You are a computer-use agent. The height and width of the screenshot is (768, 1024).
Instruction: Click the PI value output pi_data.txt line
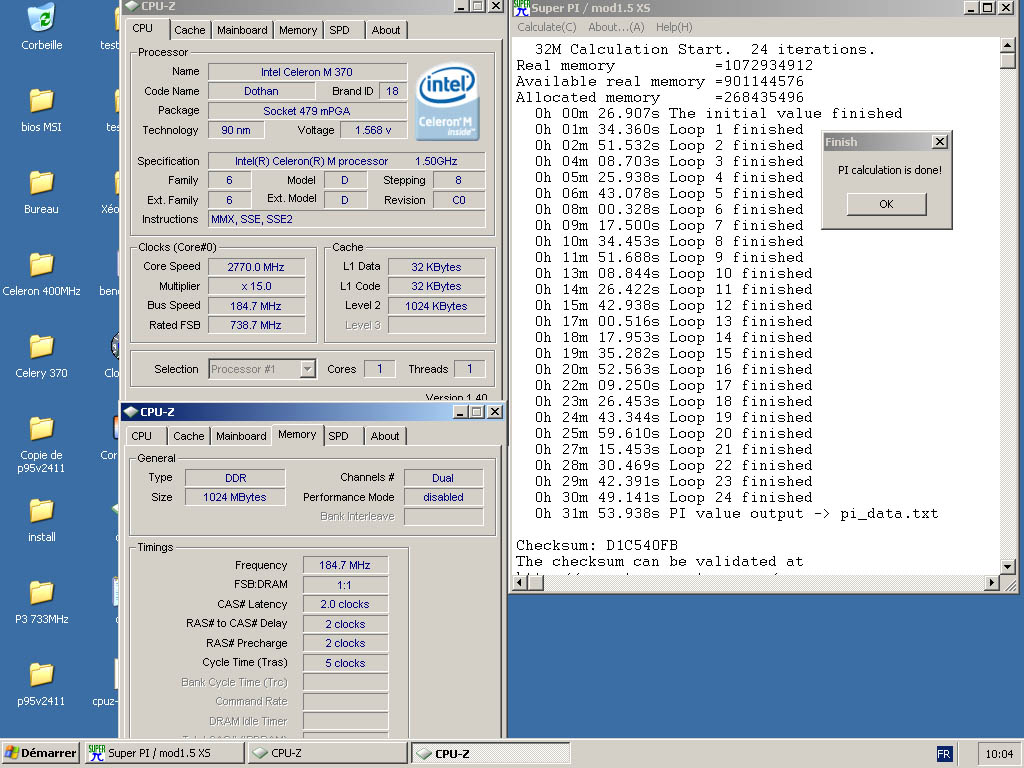click(737, 514)
